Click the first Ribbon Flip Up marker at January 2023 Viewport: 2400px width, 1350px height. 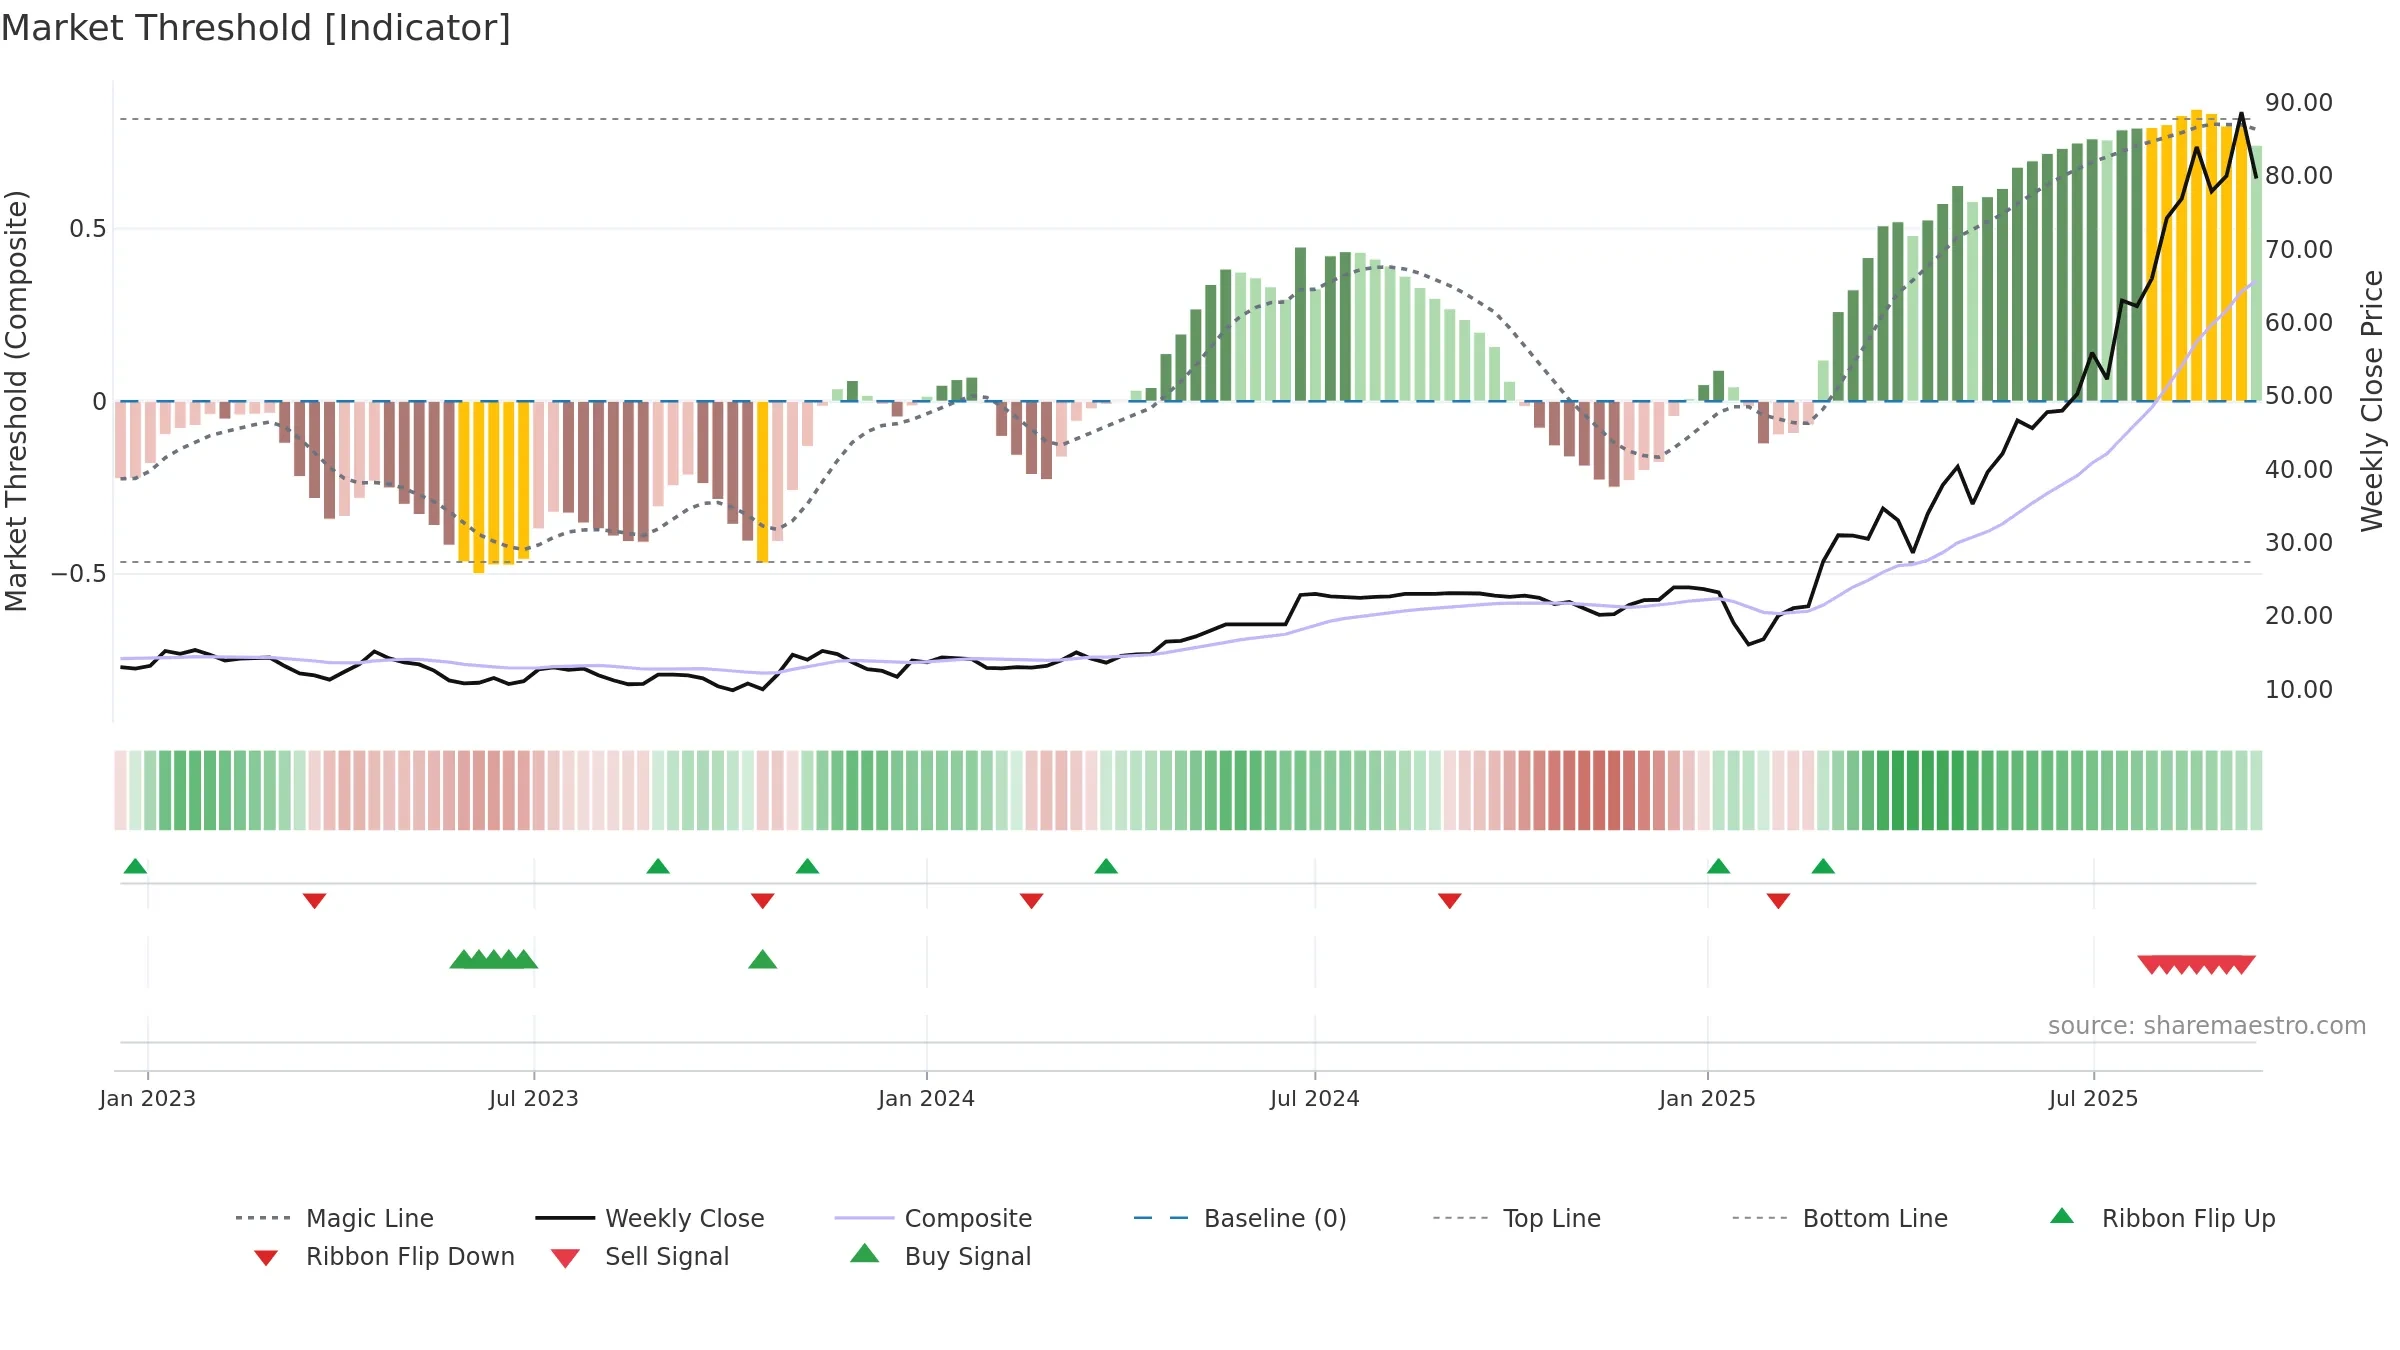(135, 866)
